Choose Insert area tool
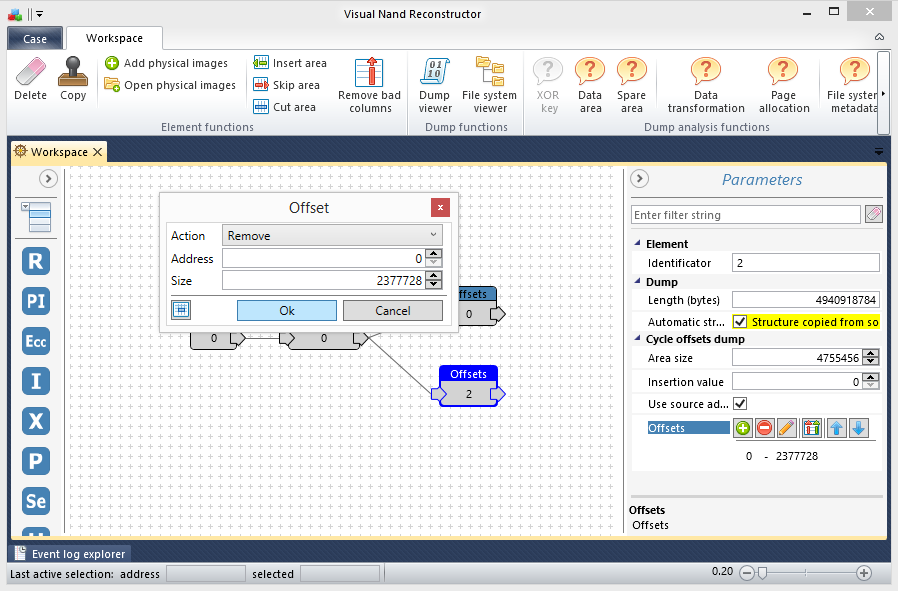The width and height of the screenshot is (898, 591). [x=290, y=63]
